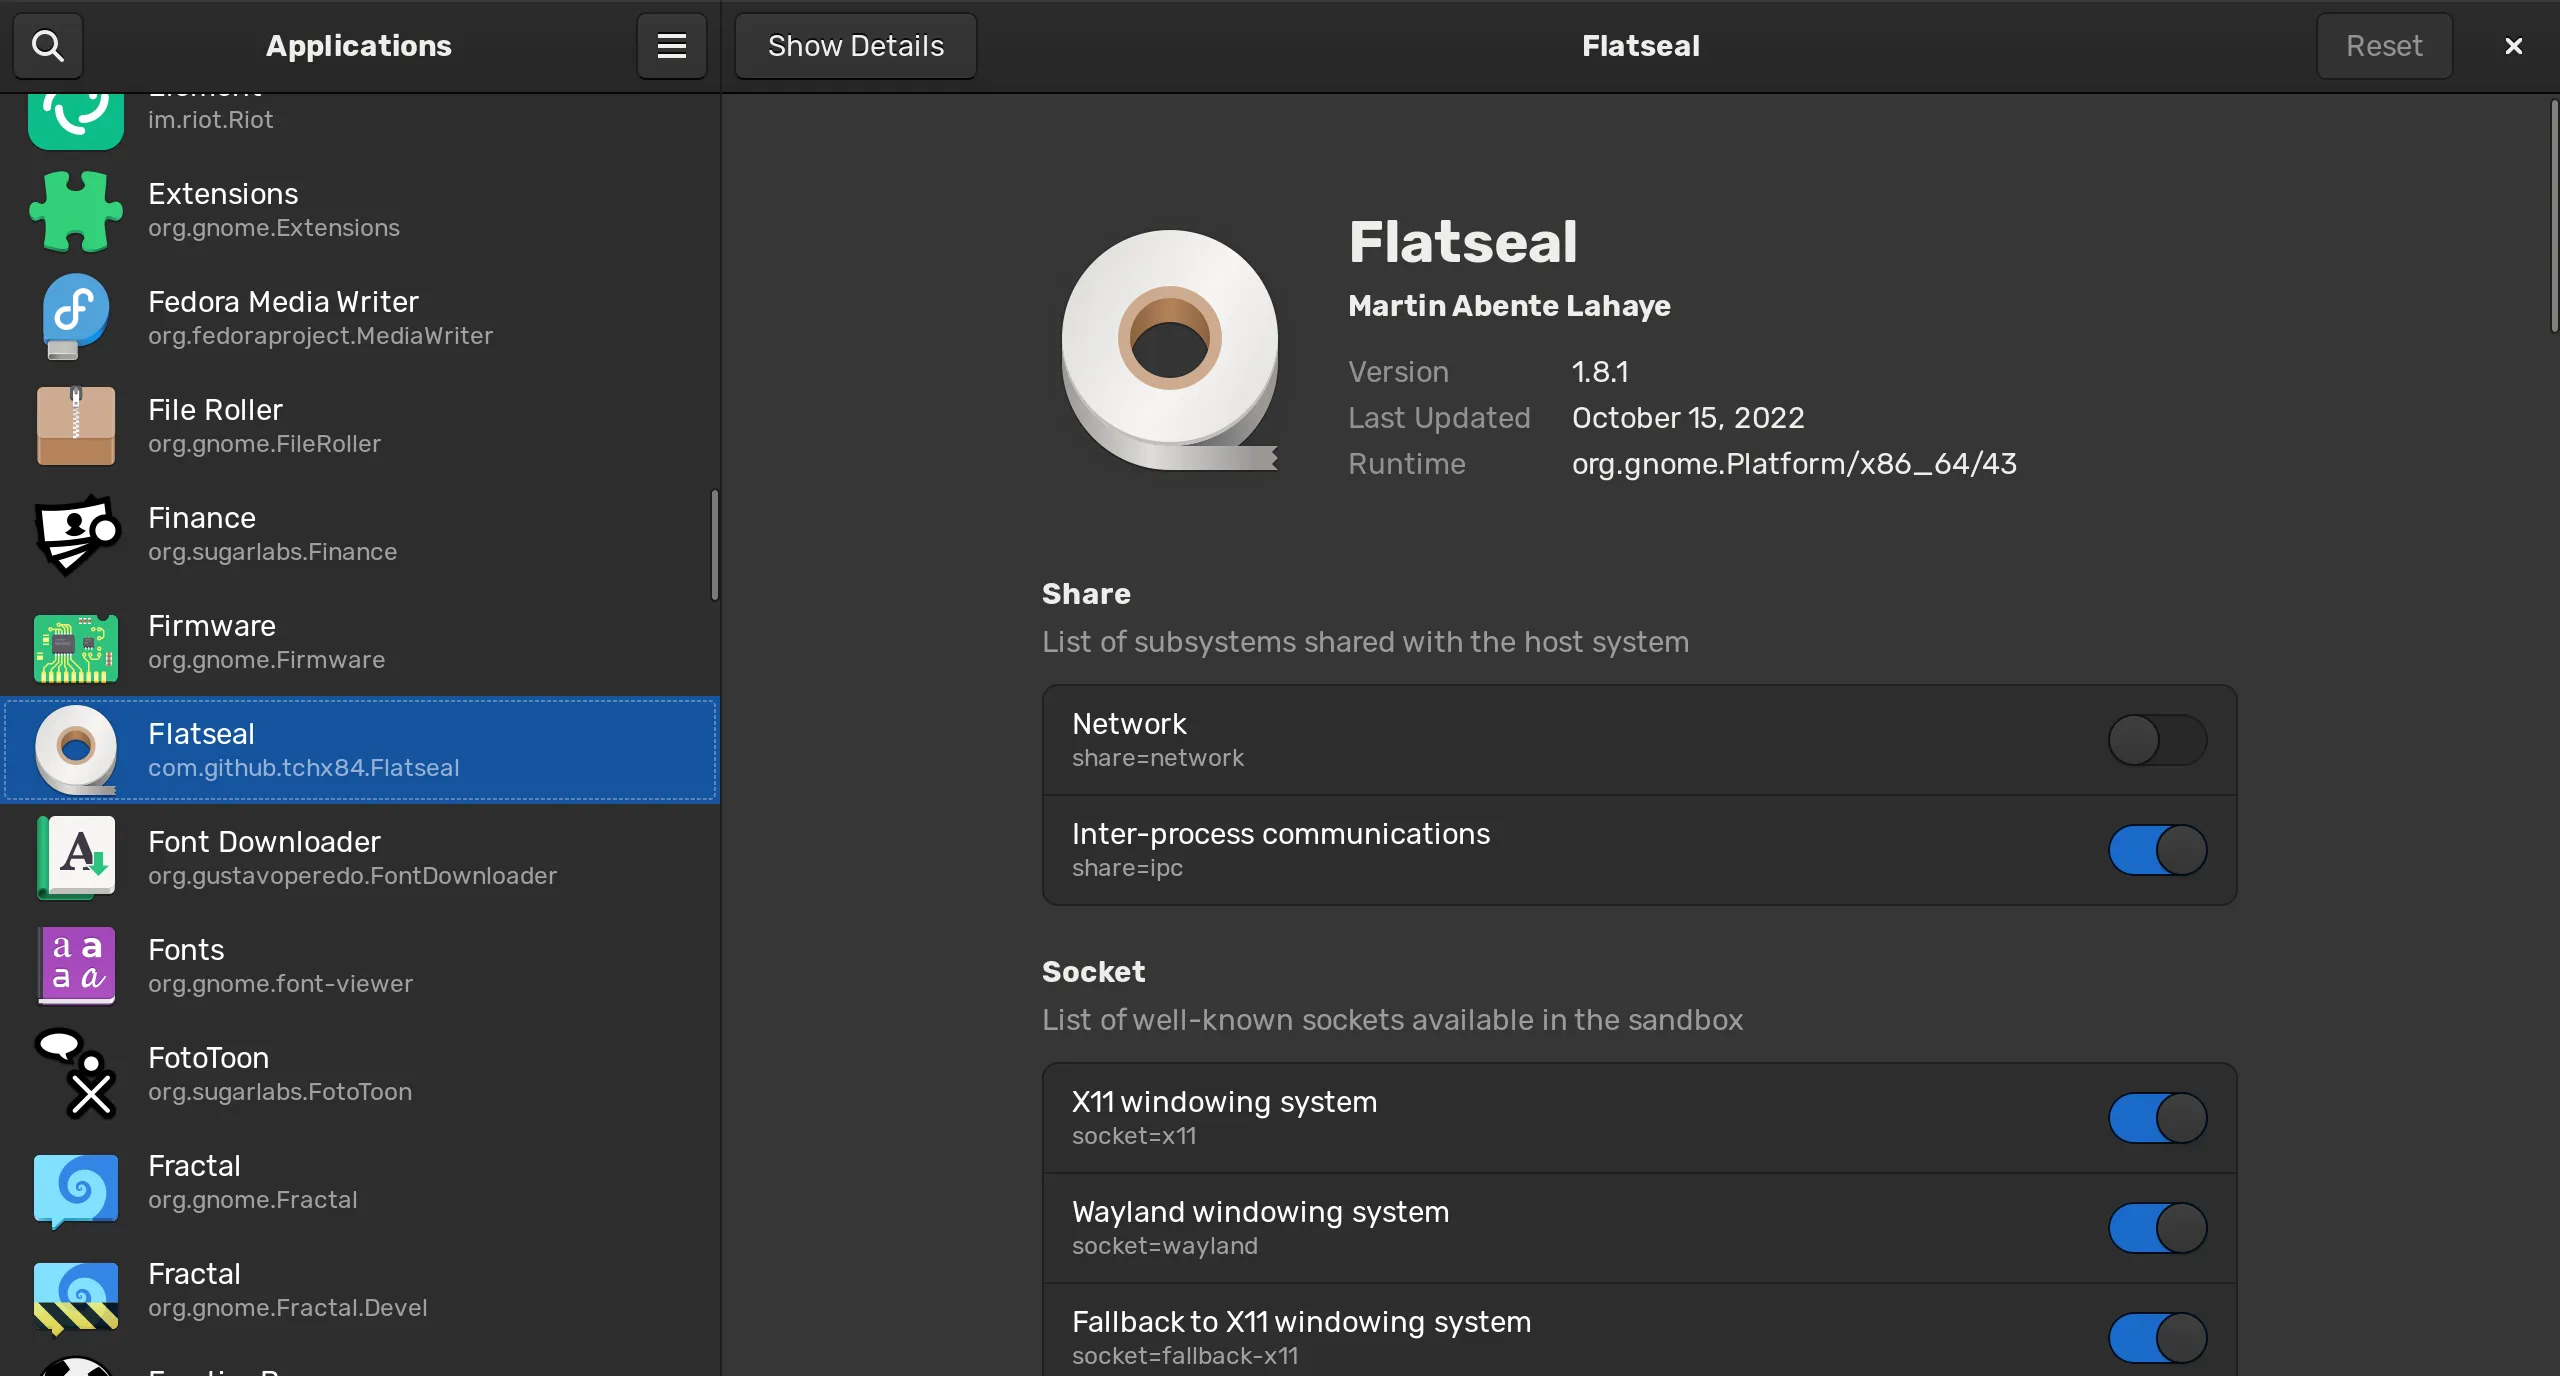Click the Flatseal header bar title
Viewport: 2560px width, 1376px height.
[1640, 46]
